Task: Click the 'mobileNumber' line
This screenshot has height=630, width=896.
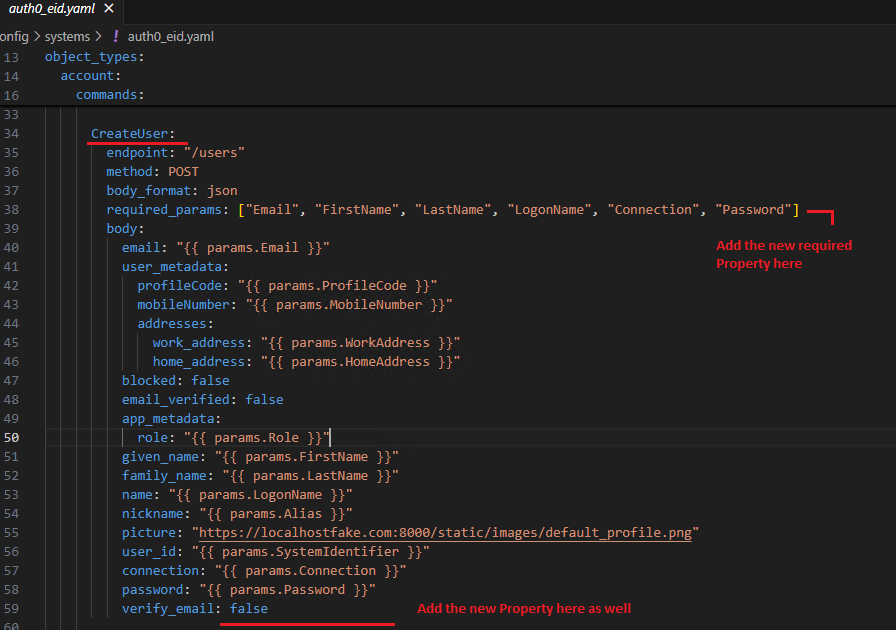Action: click(x=294, y=304)
